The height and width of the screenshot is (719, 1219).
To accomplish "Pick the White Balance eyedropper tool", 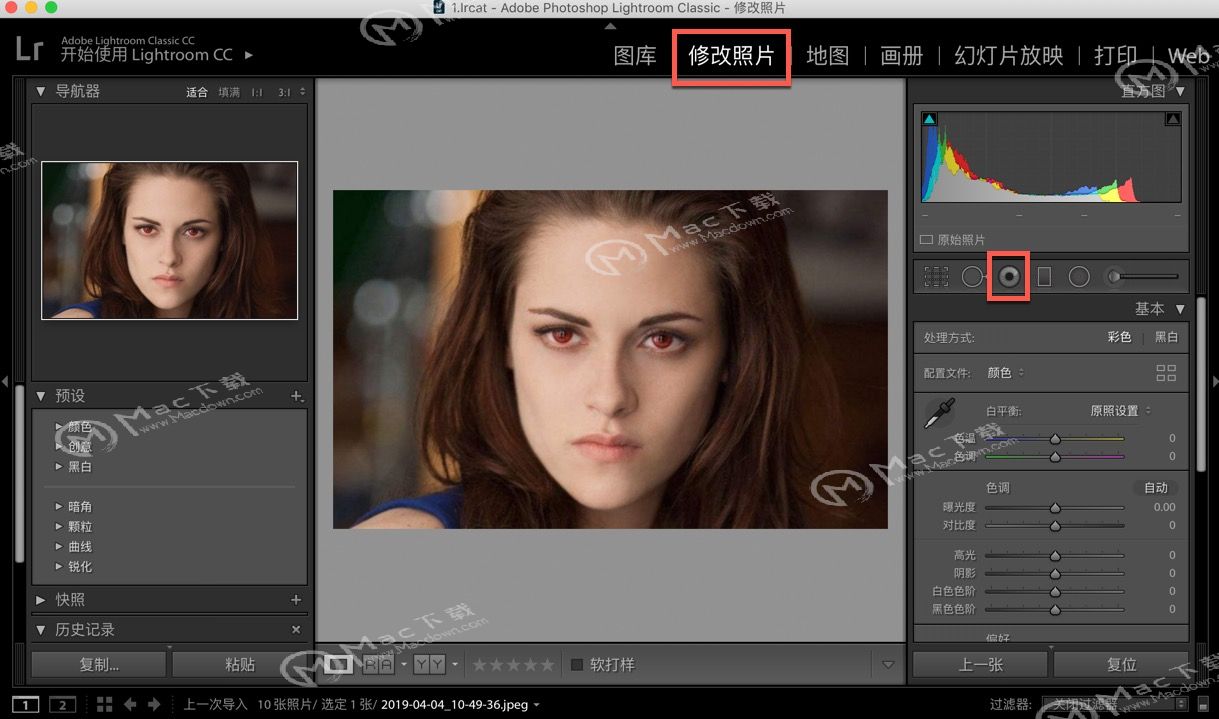I will click(x=939, y=413).
